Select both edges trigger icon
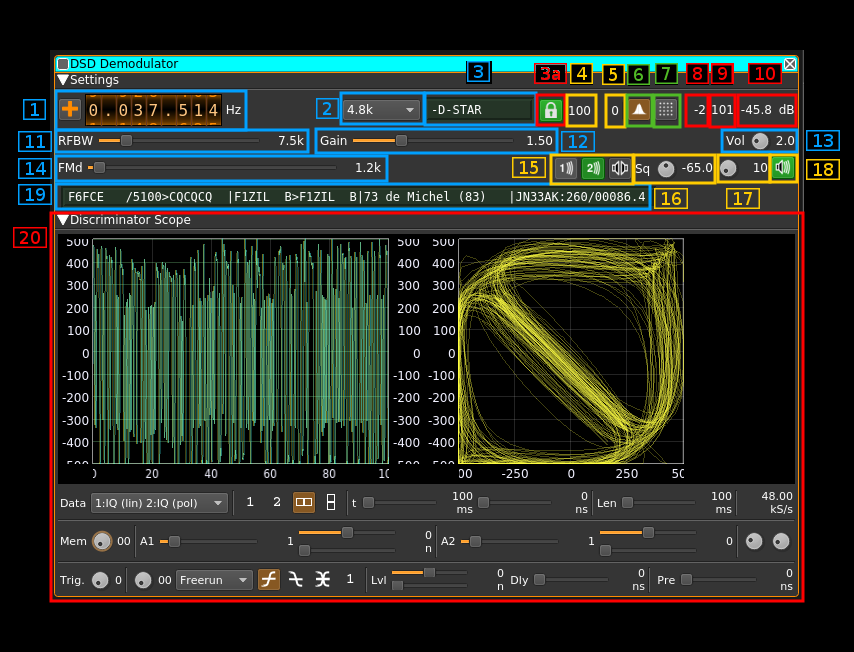 (x=322, y=580)
